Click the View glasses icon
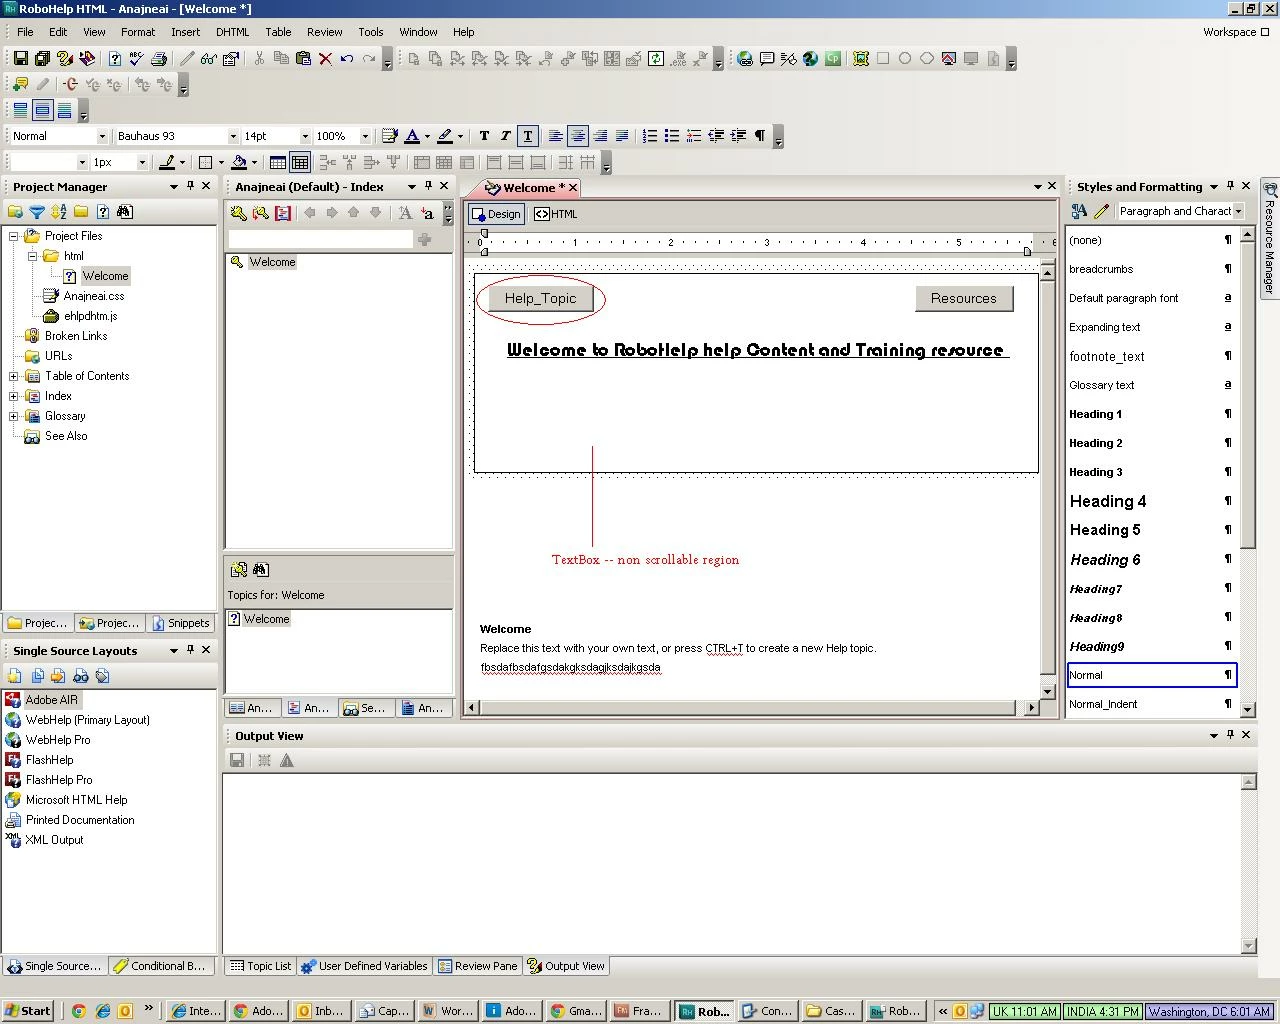This screenshot has height=1024, width=1280. (208, 59)
